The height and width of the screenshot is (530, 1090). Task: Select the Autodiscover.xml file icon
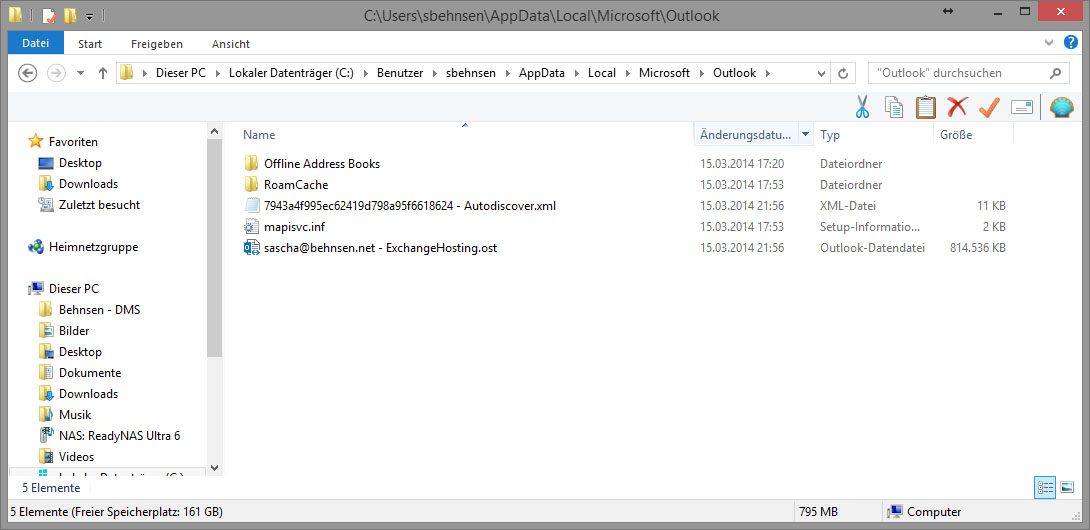click(252, 206)
